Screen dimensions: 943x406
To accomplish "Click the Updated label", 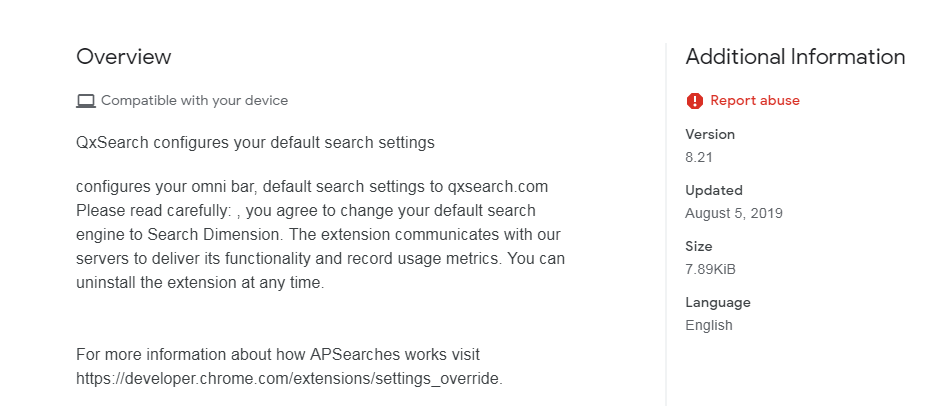I will click(714, 191).
